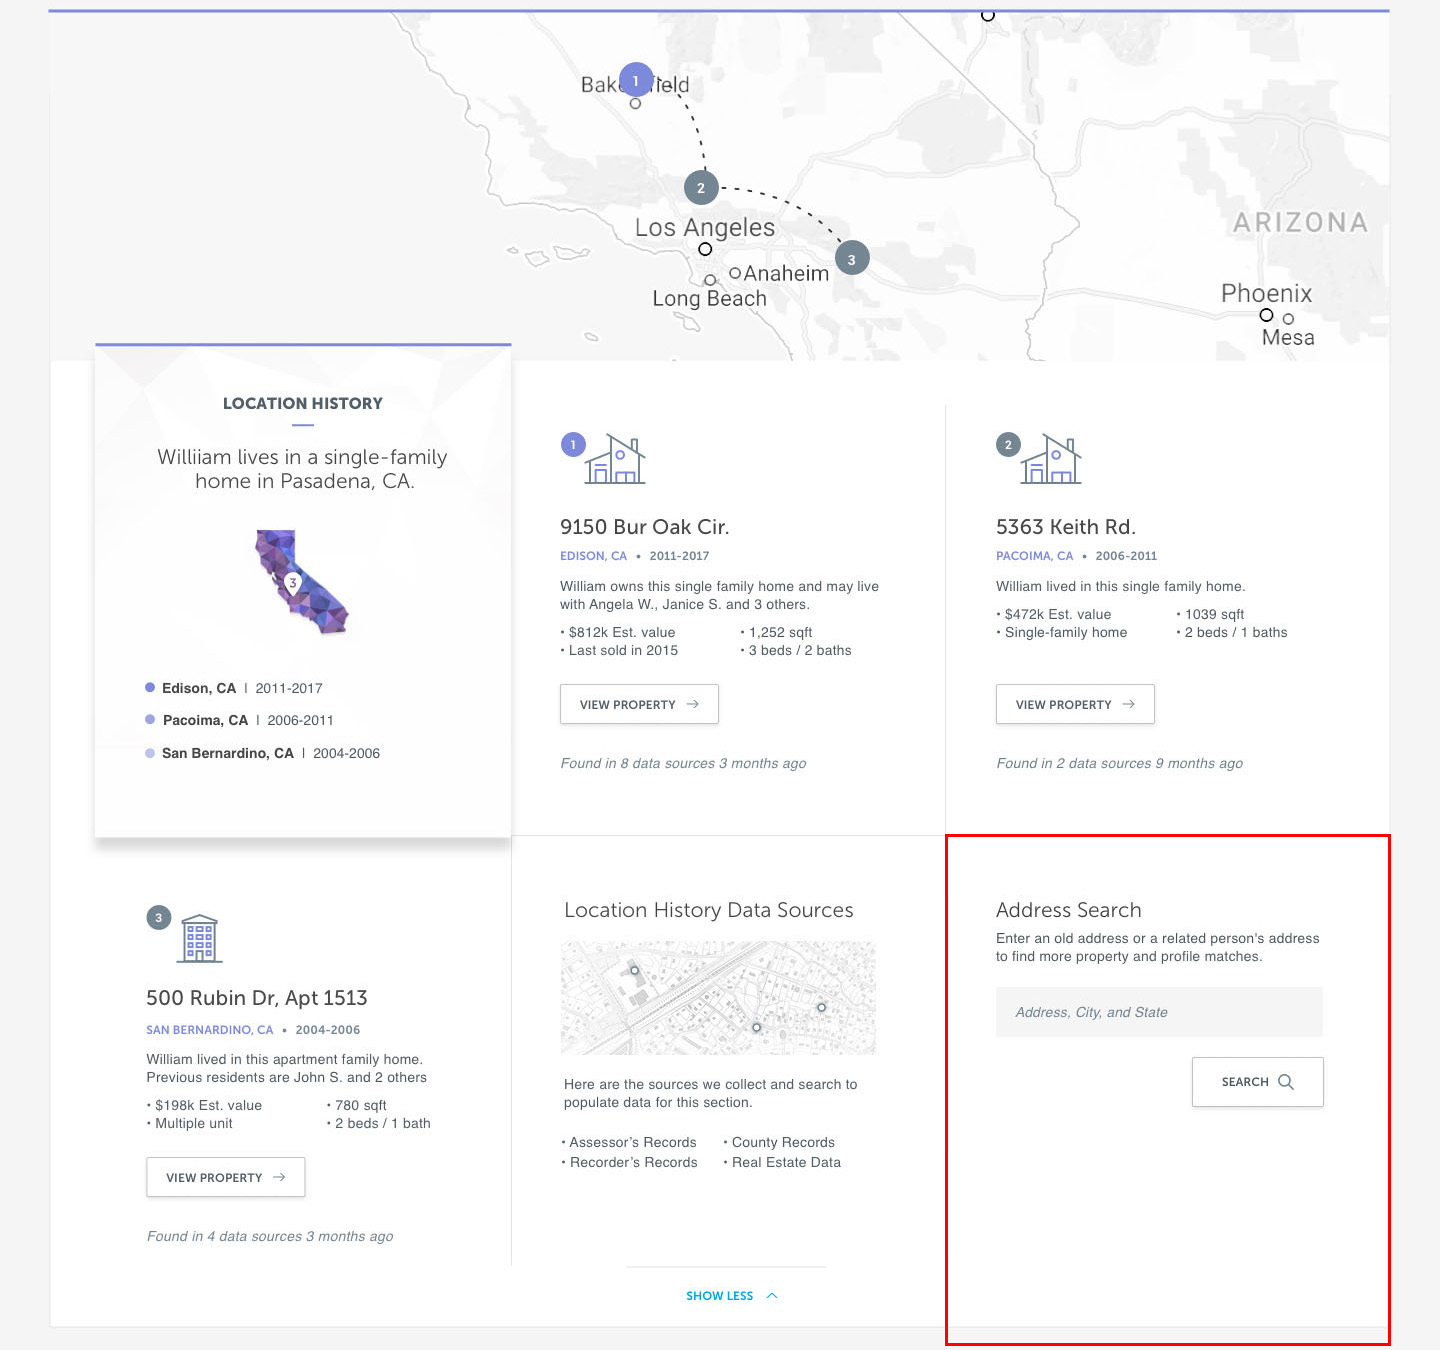Click the numbered badge 3 on the California state map
This screenshot has width=1440, height=1350.
coord(293,581)
